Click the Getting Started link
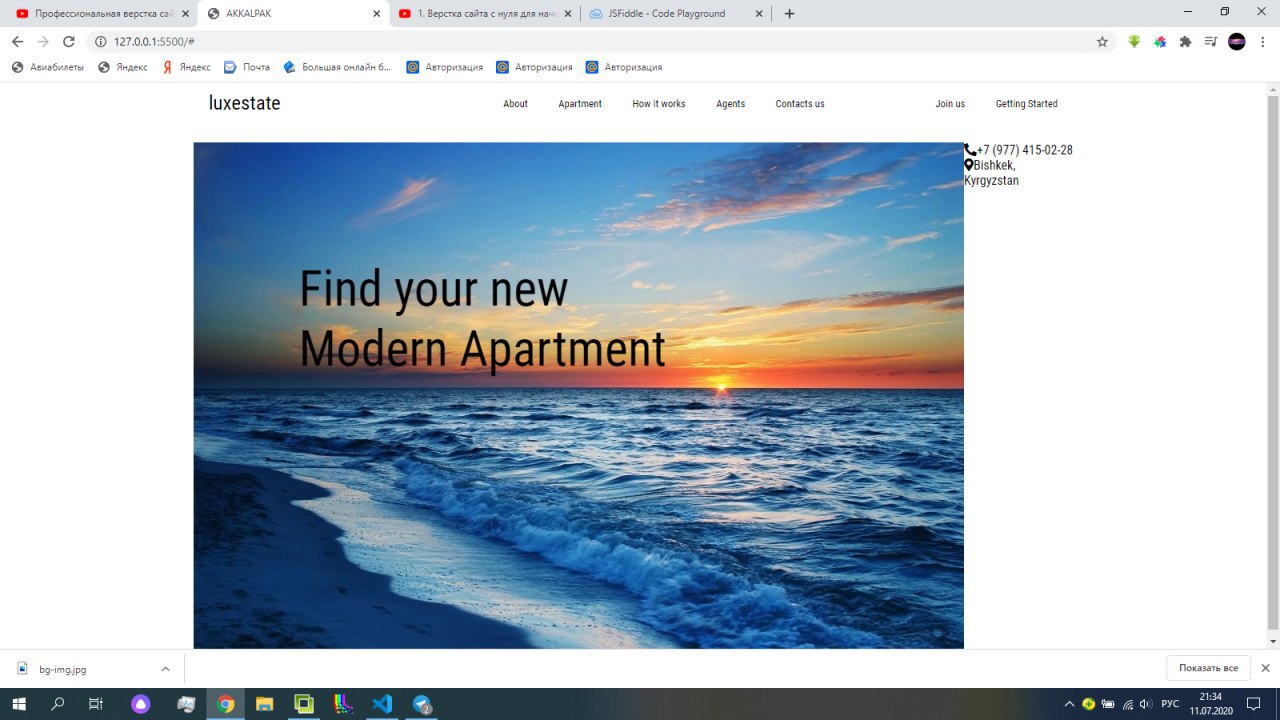 pyautogui.click(x=1026, y=104)
